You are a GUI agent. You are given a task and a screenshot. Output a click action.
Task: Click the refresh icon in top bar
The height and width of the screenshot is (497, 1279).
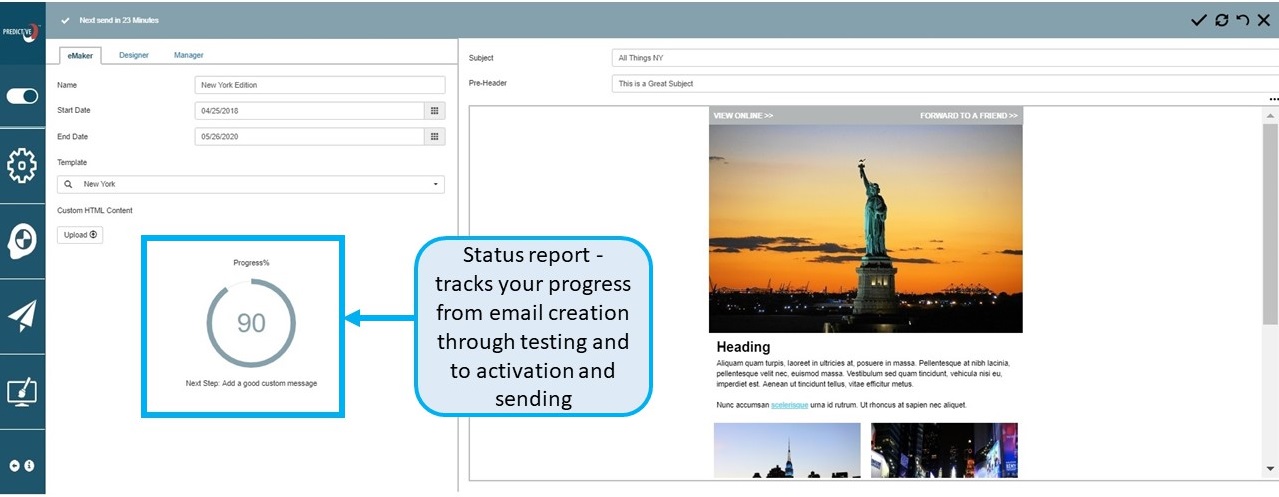click(1221, 20)
